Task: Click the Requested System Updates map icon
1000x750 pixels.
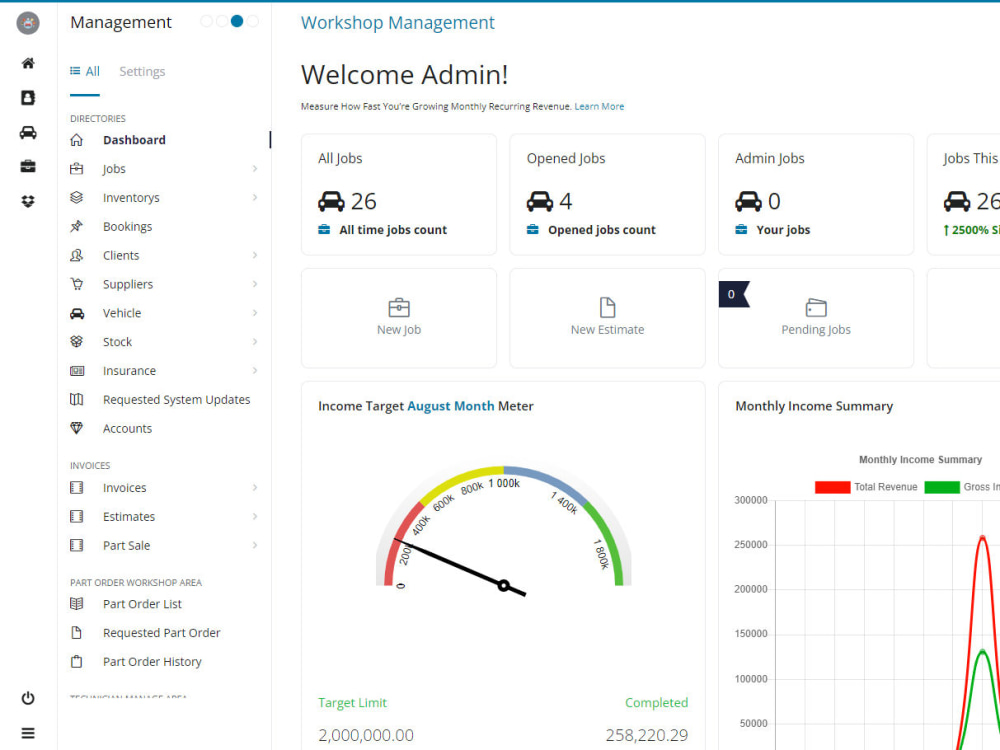Action: (77, 399)
